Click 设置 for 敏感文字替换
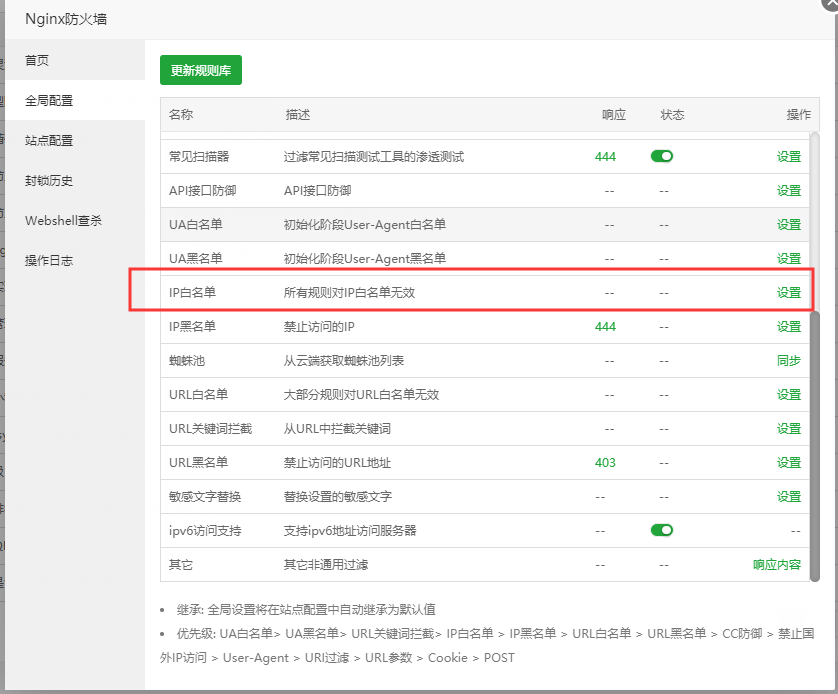 pyautogui.click(x=789, y=496)
